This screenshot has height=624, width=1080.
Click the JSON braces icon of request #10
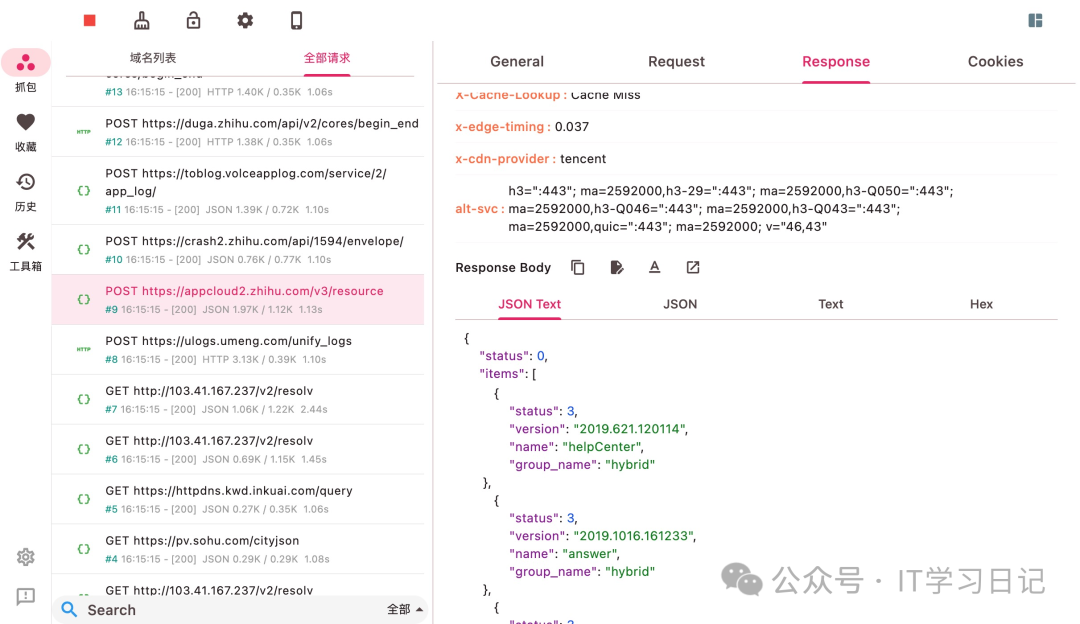pos(83,249)
